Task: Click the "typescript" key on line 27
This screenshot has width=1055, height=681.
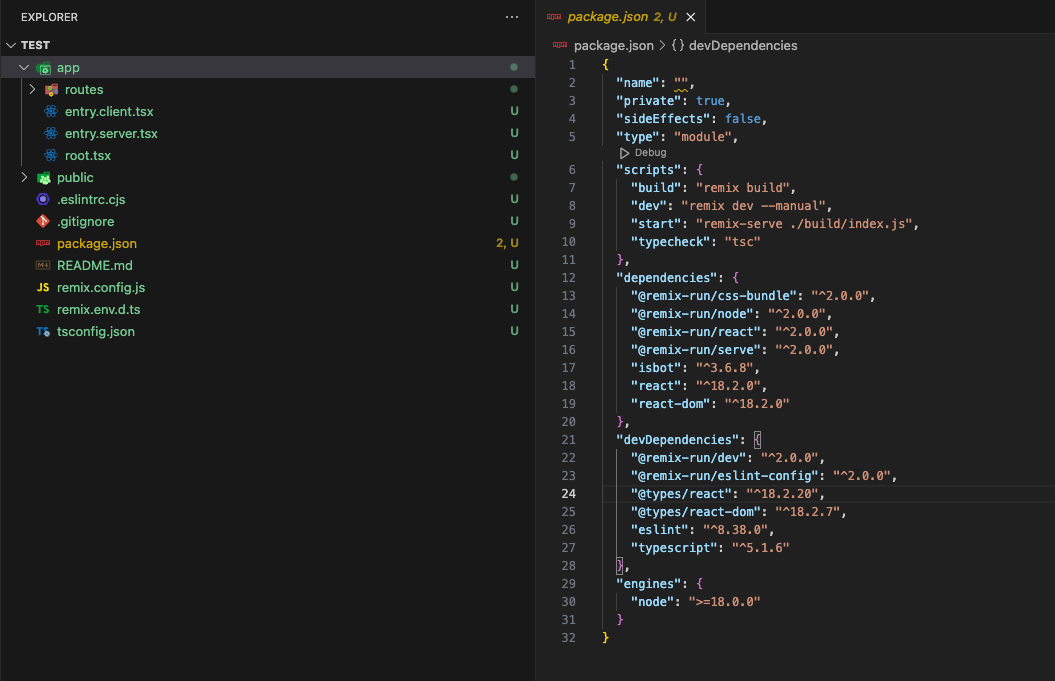Action: pyautogui.click(x=674, y=548)
